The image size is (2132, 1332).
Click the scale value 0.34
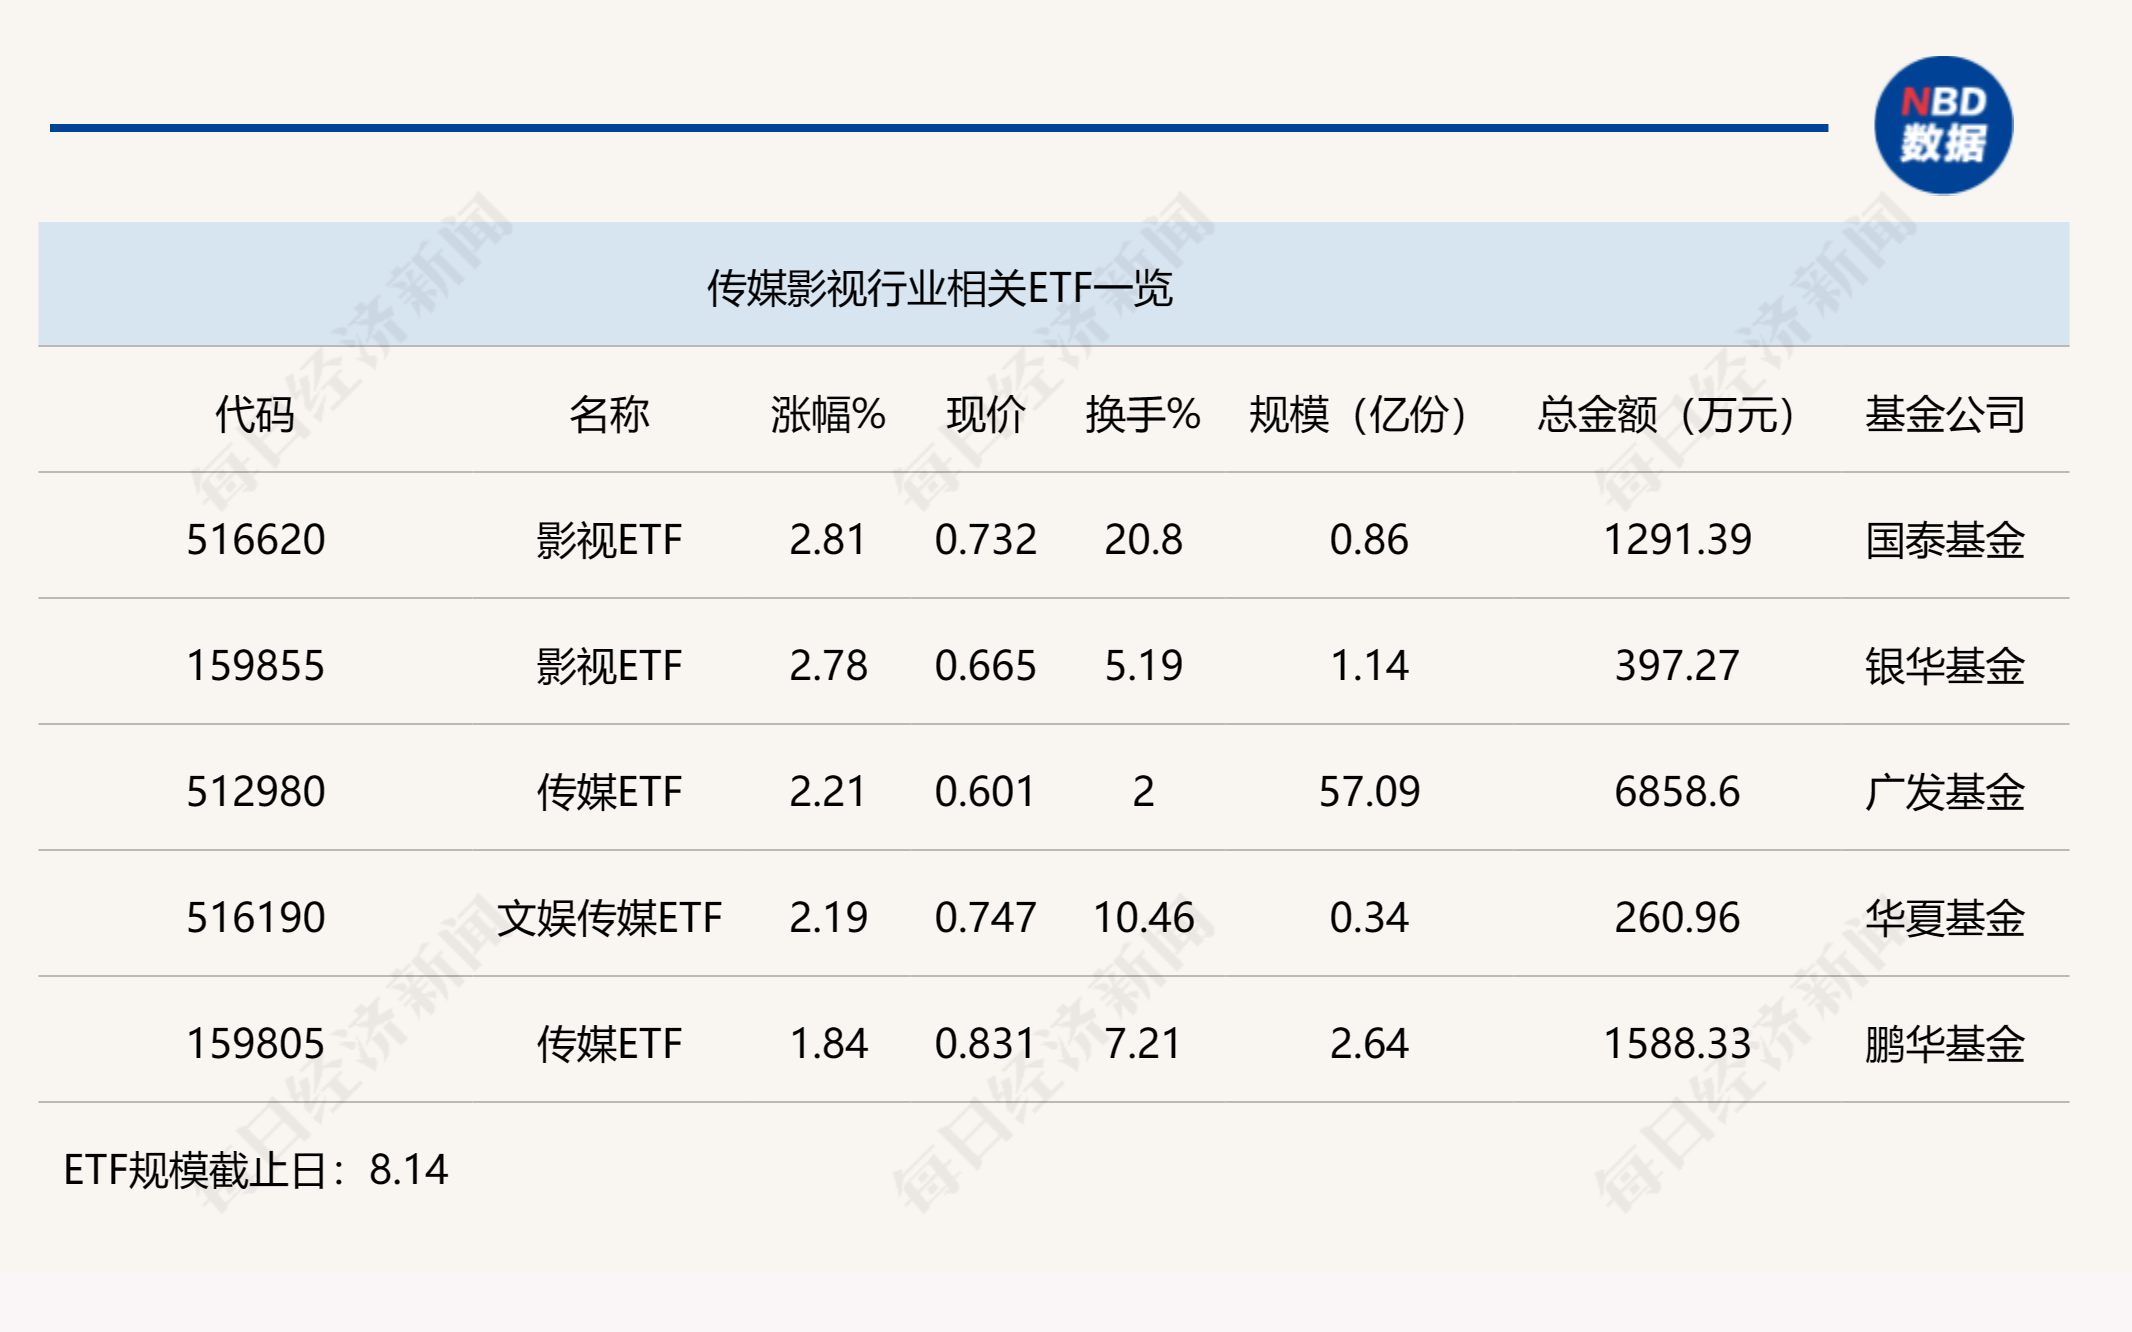click(1369, 918)
